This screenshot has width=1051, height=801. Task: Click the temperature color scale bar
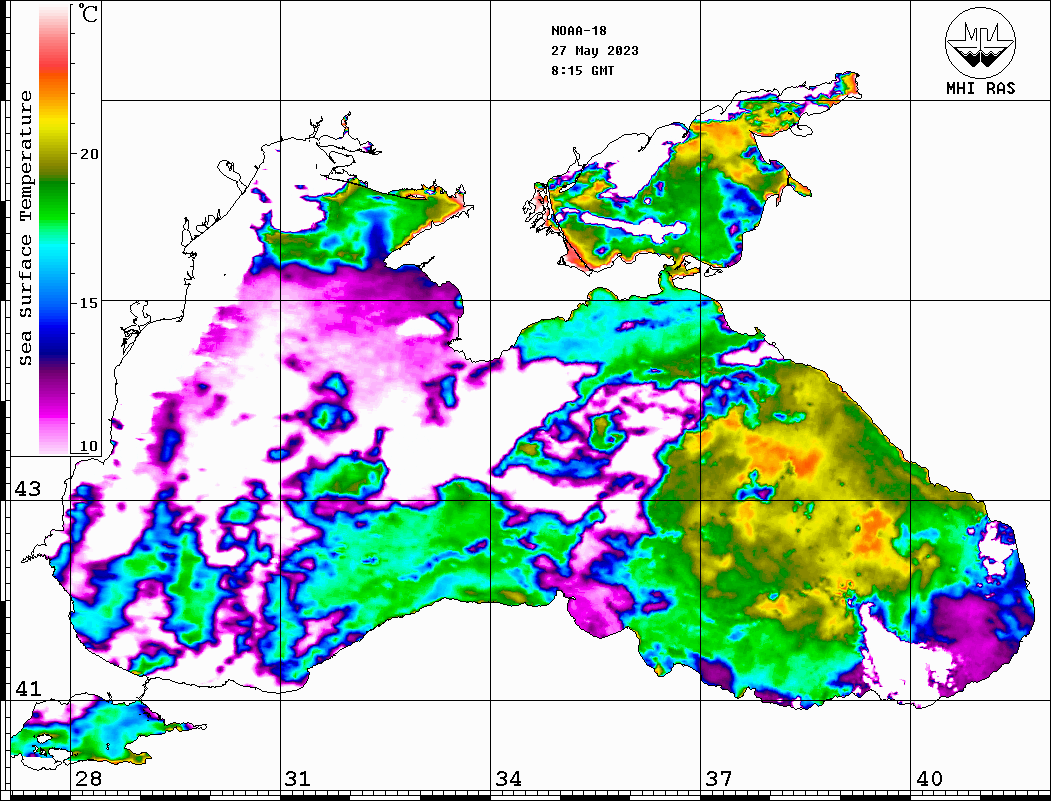[54, 230]
